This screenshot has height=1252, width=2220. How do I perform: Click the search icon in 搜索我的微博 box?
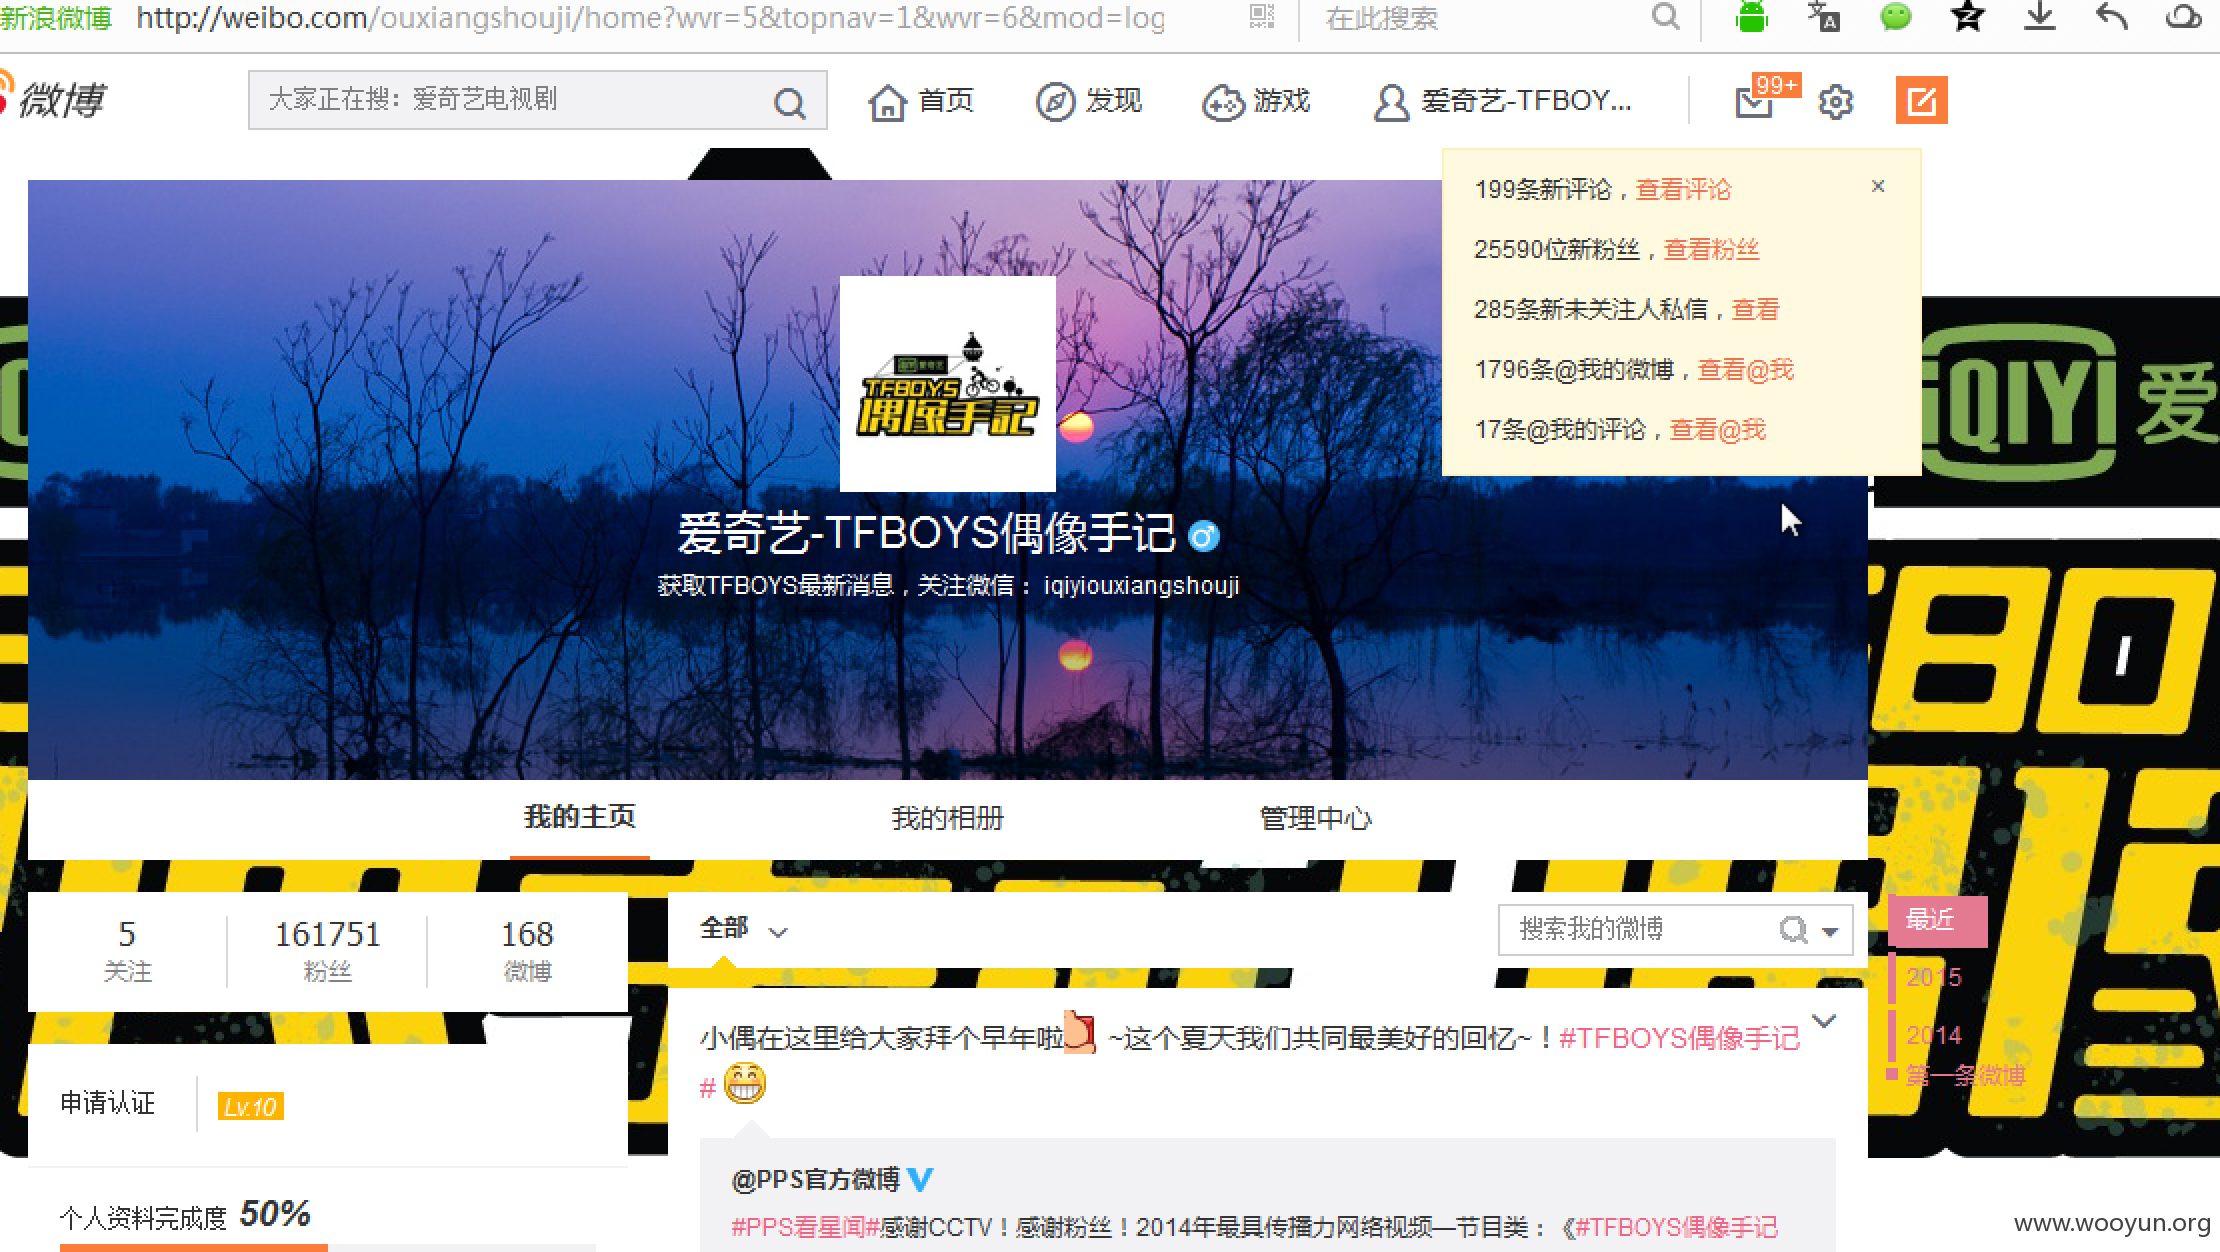(1793, 930)
